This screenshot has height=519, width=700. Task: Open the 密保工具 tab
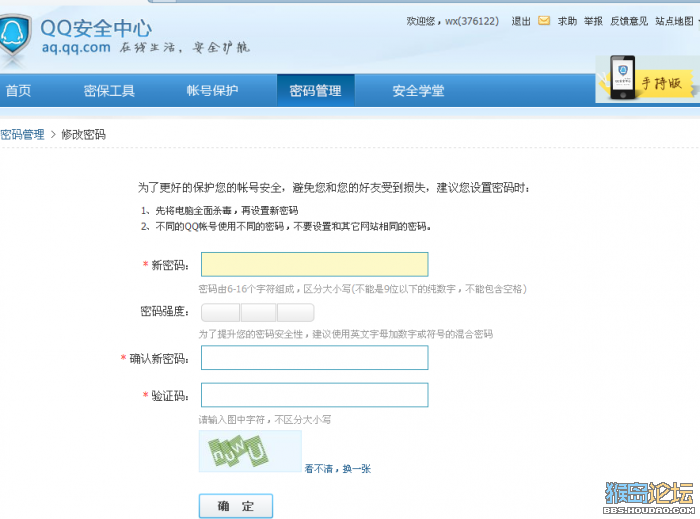pos(109,91)
